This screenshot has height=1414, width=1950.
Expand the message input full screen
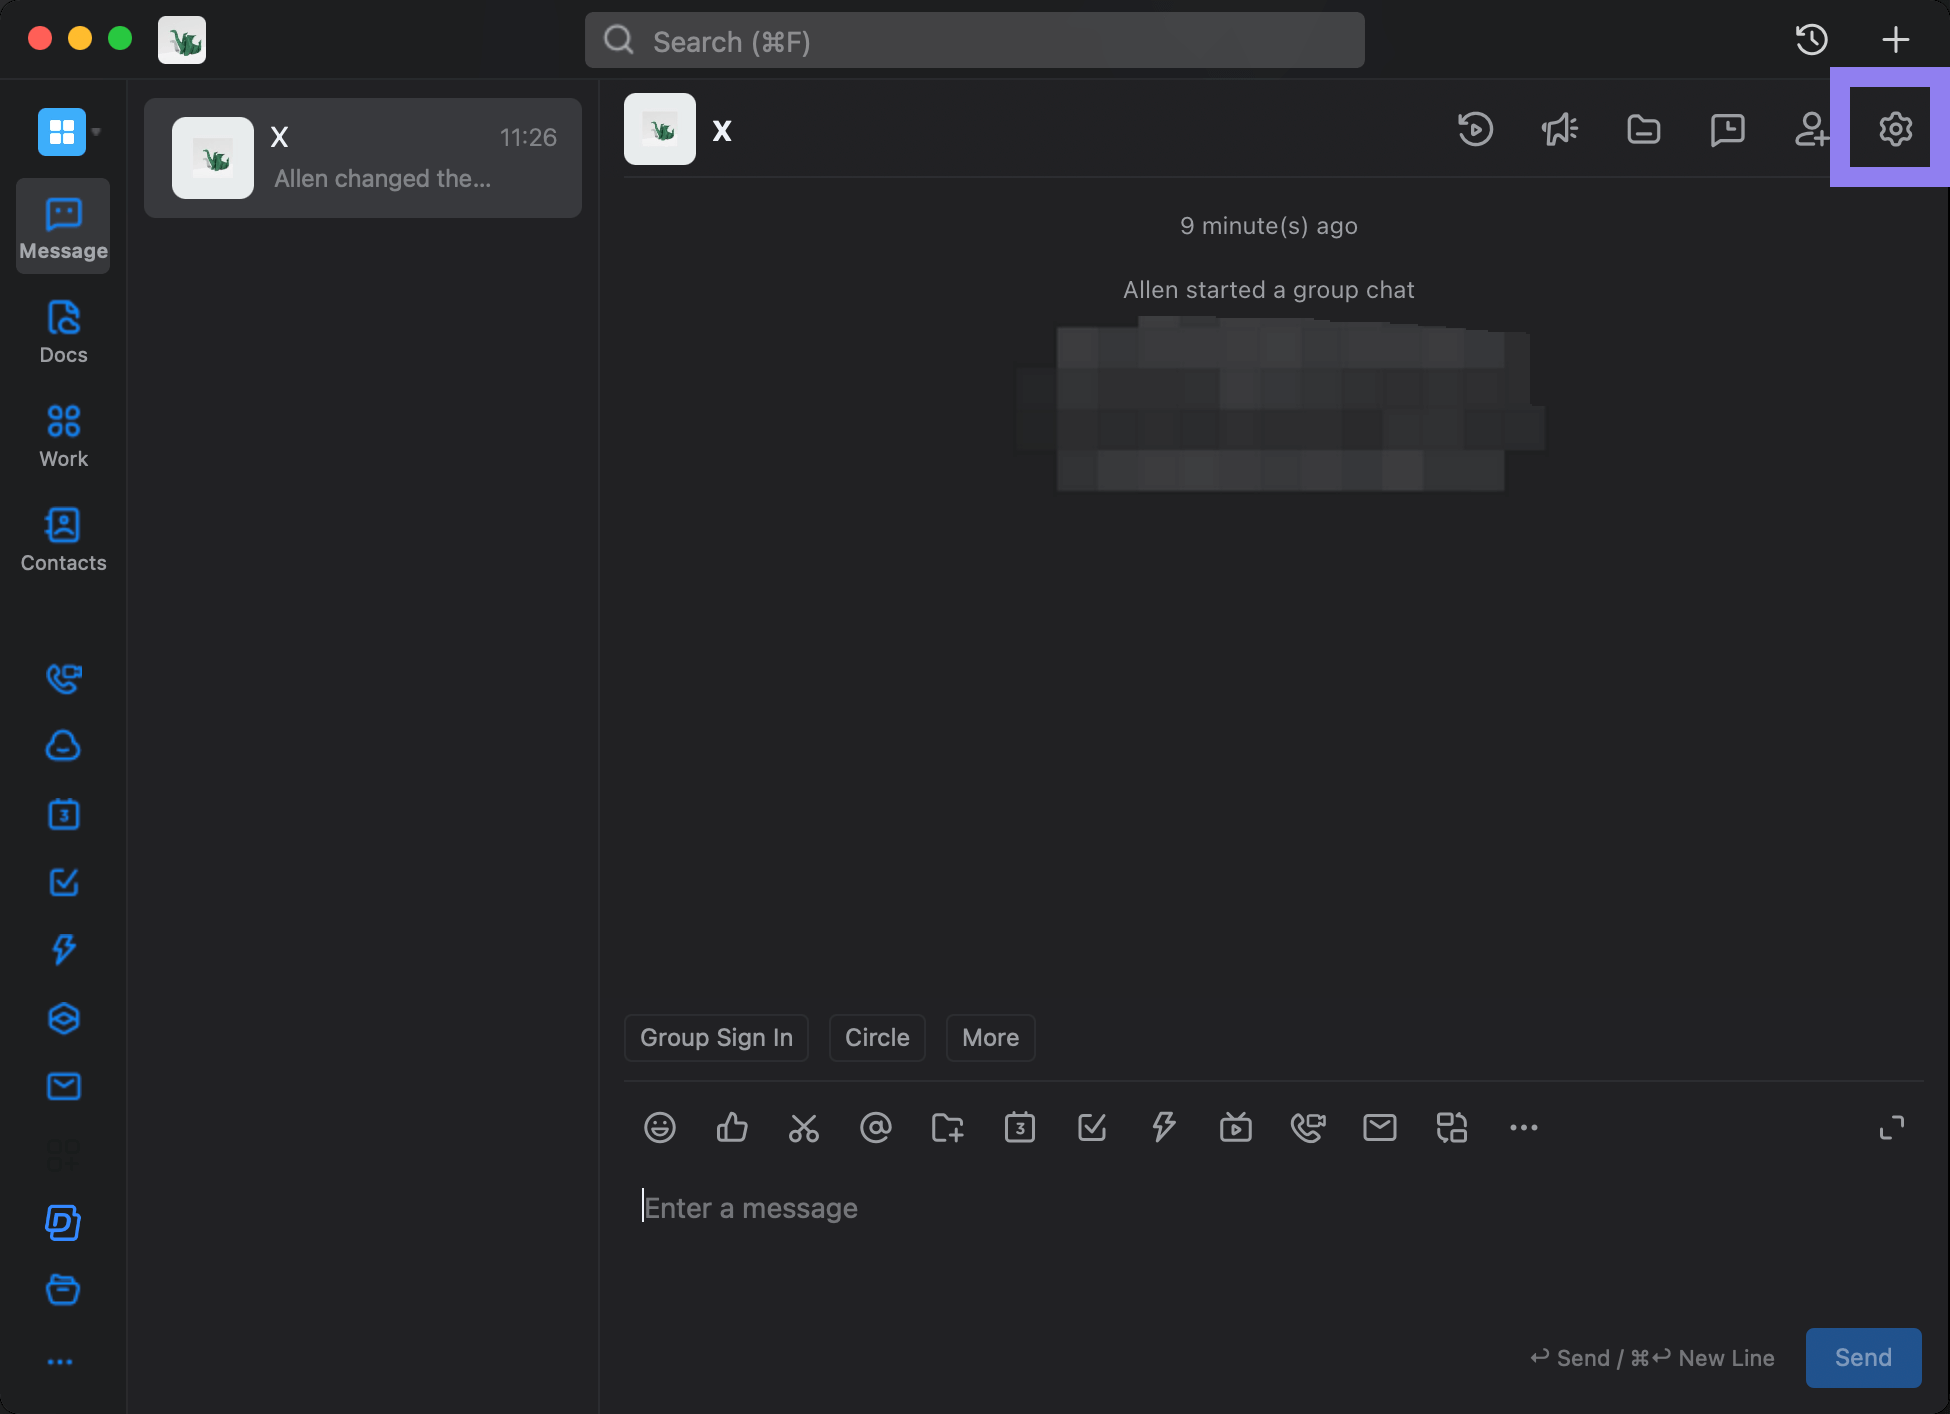click(1892, 1126)
